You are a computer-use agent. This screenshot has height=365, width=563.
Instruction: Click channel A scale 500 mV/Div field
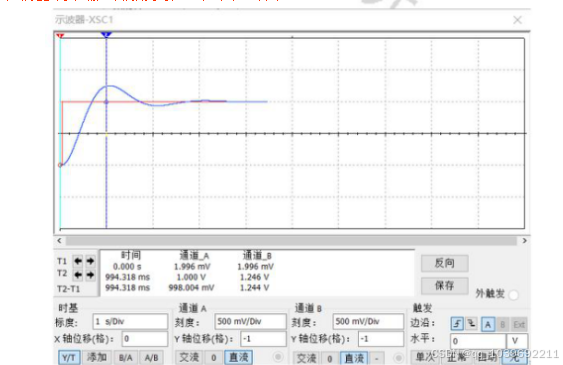[250, 322]
